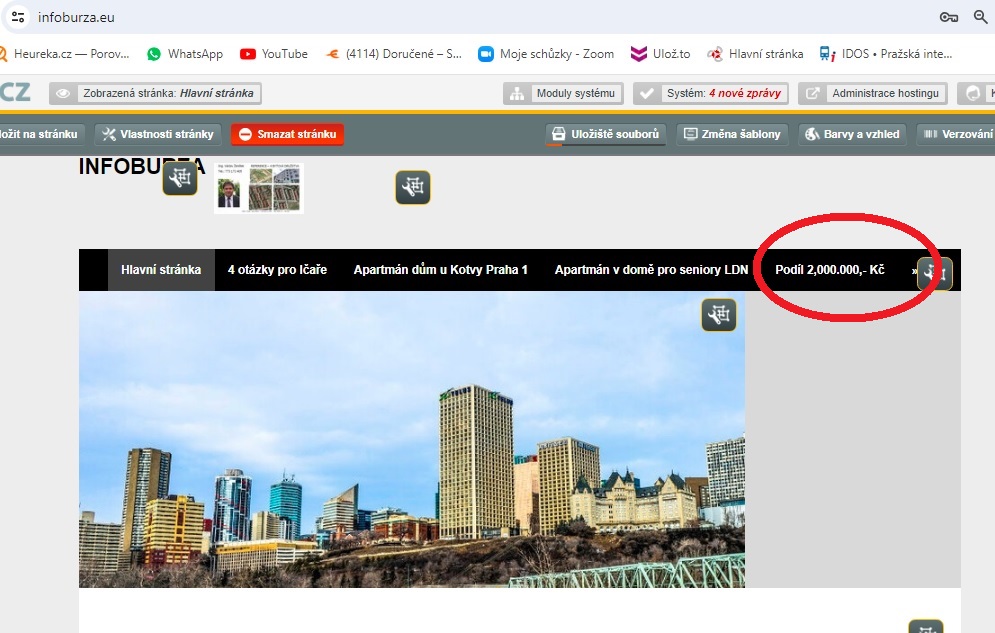Click the edit icon on the navigation menu
The height and width of the screenshot is (633, 995).
point(934,273)
